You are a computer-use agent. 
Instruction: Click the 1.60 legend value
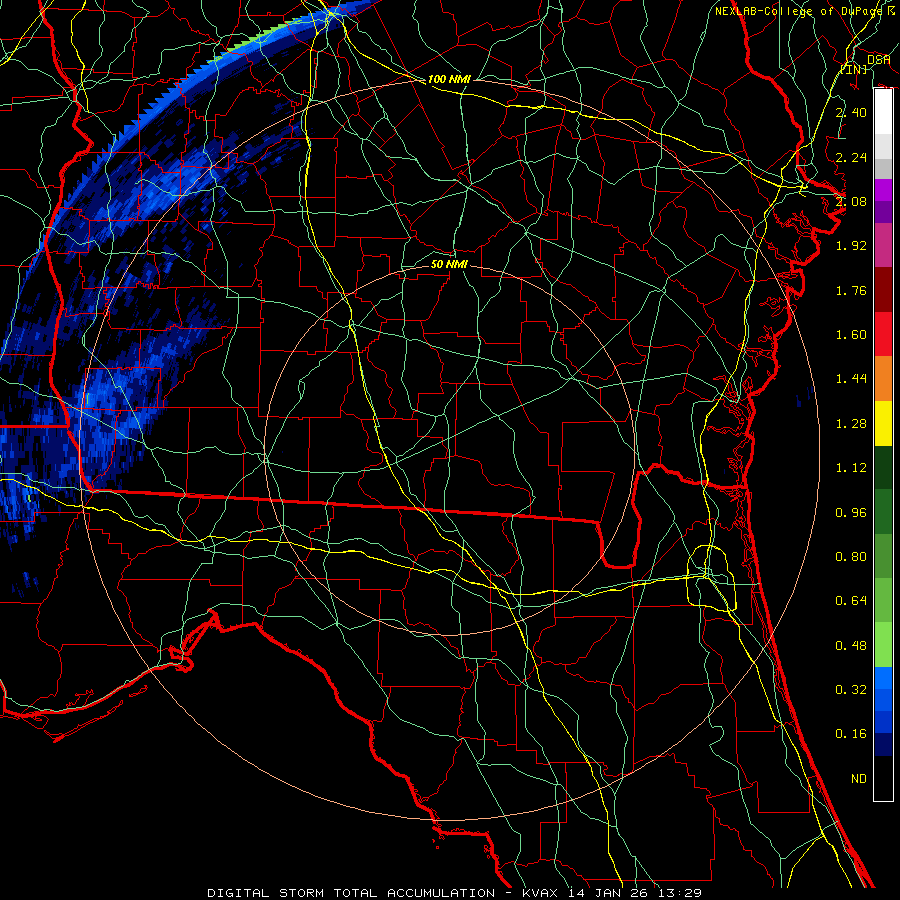pos(851,335)
